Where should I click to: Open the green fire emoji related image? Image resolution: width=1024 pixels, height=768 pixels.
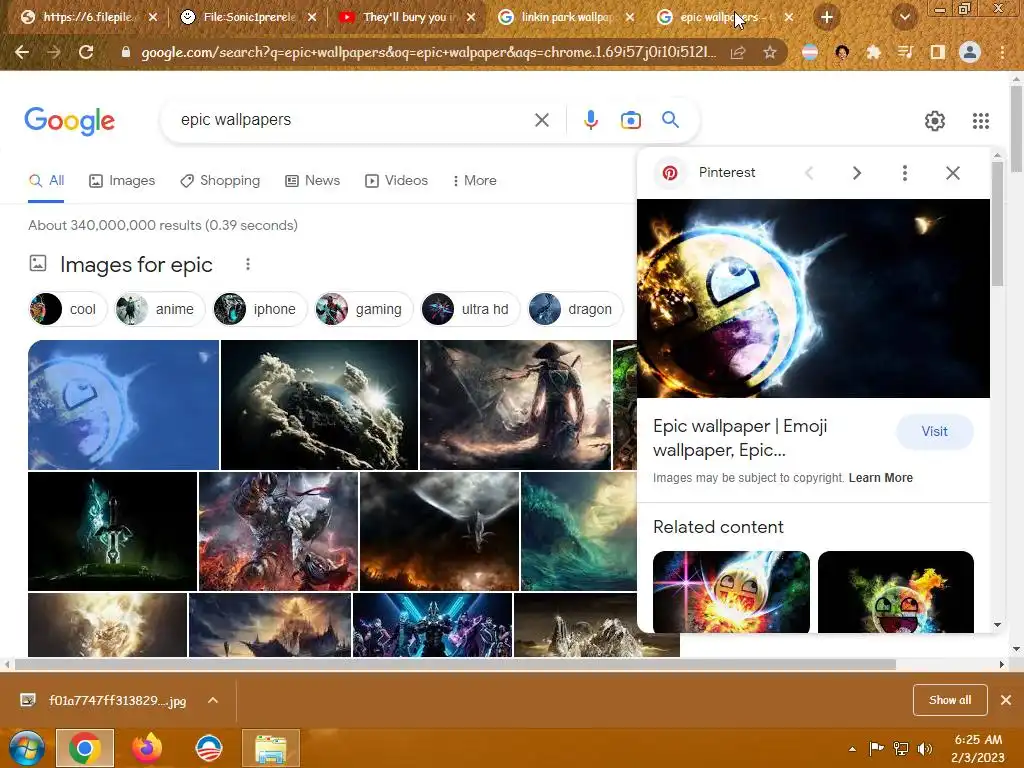pyautogui.click(x=895, y=592)
